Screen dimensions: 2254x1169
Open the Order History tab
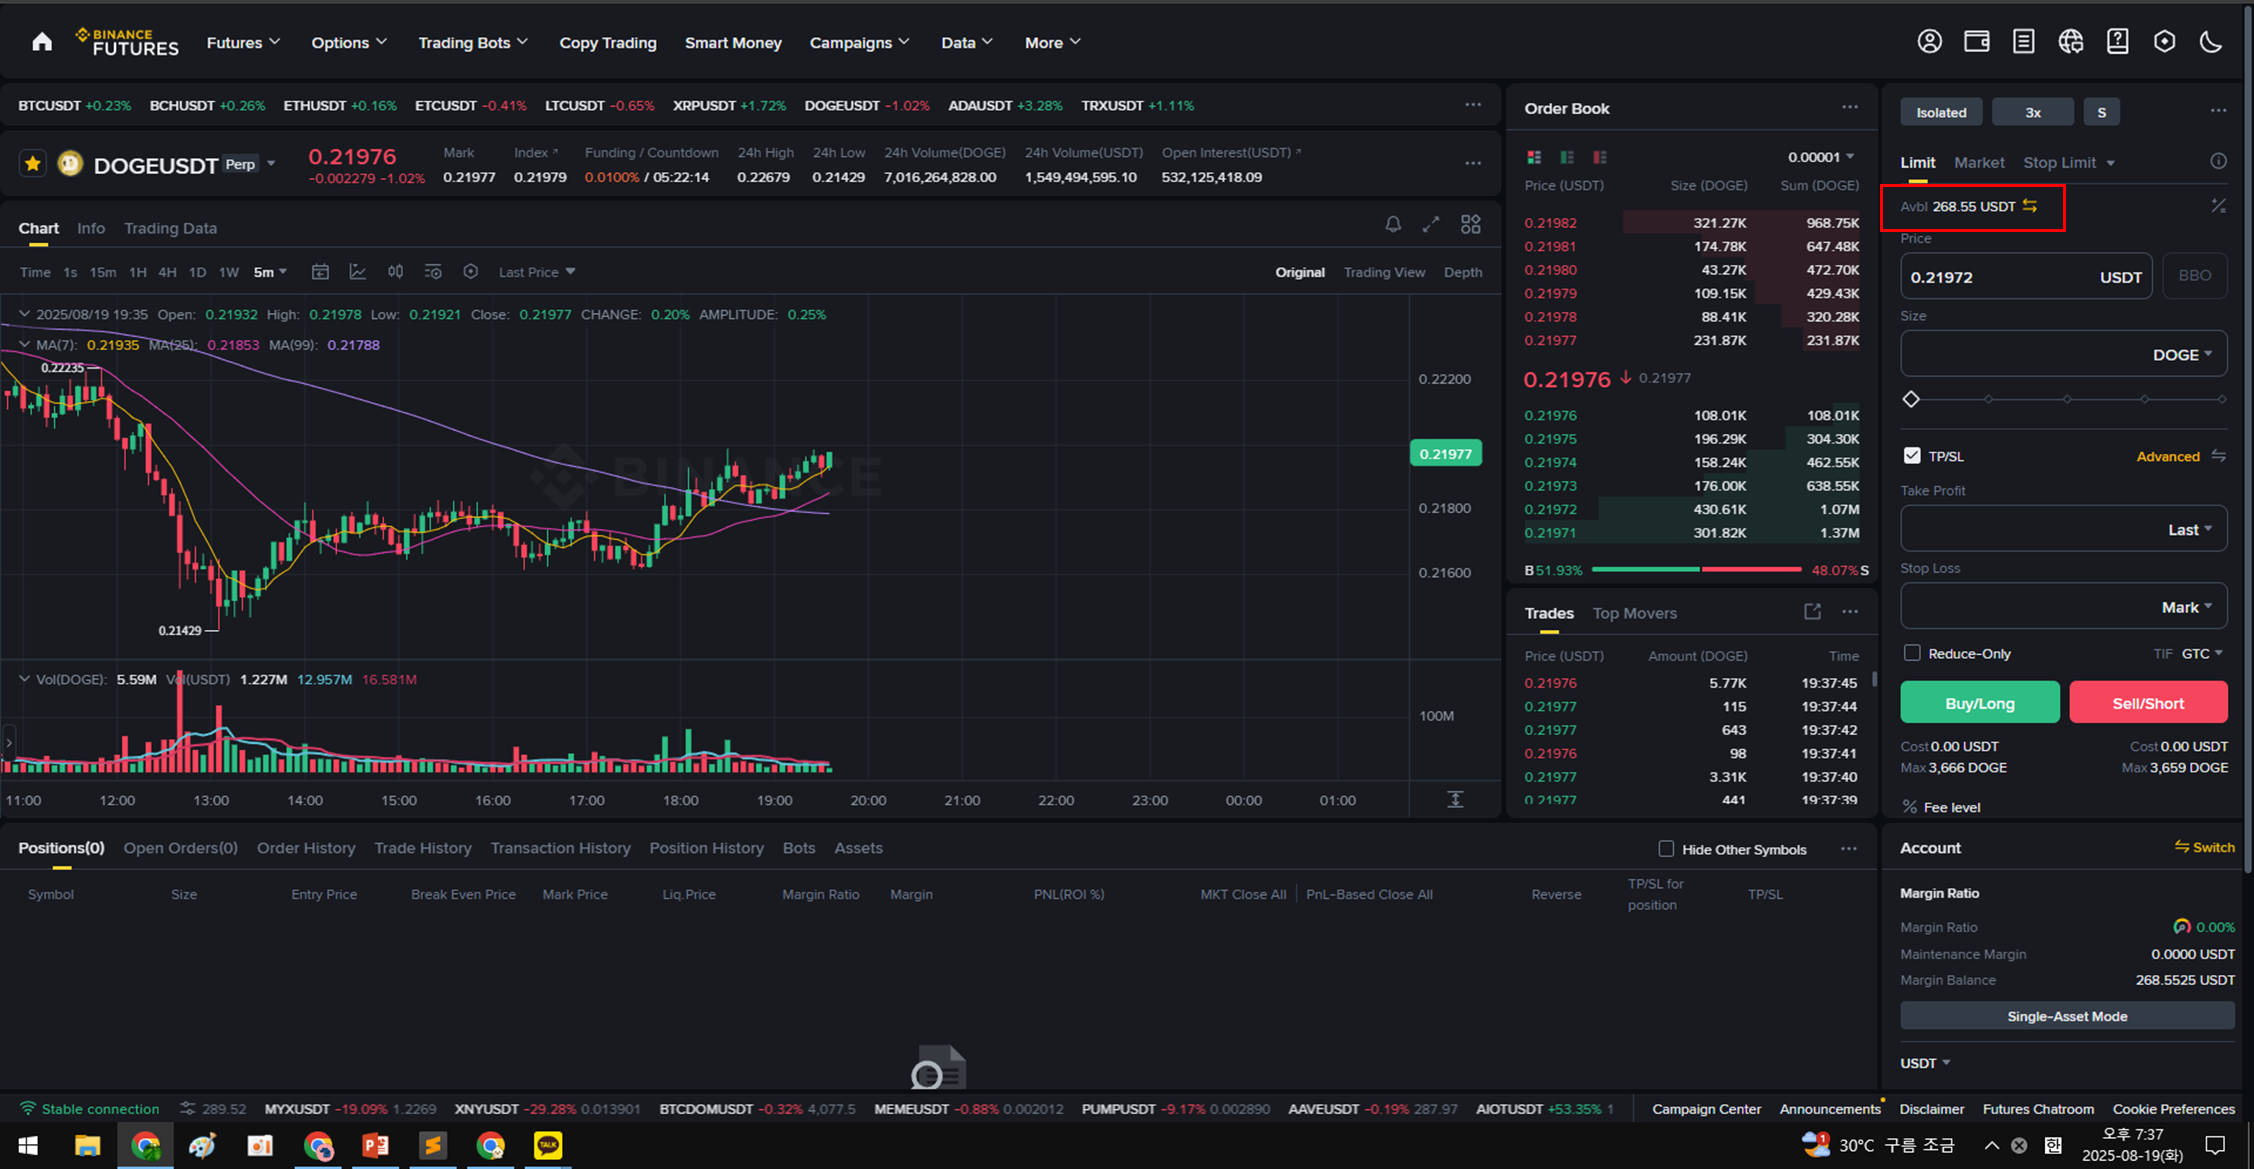pos(306,848)
